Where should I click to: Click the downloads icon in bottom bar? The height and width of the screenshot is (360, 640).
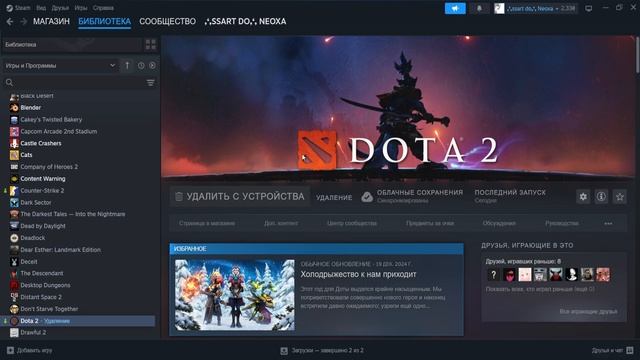284,350
